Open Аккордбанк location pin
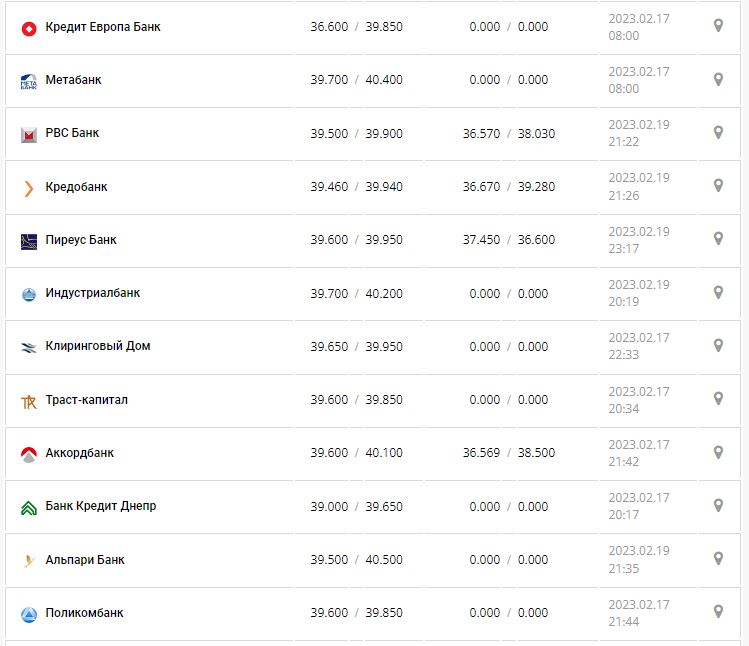 coord(717,452)
